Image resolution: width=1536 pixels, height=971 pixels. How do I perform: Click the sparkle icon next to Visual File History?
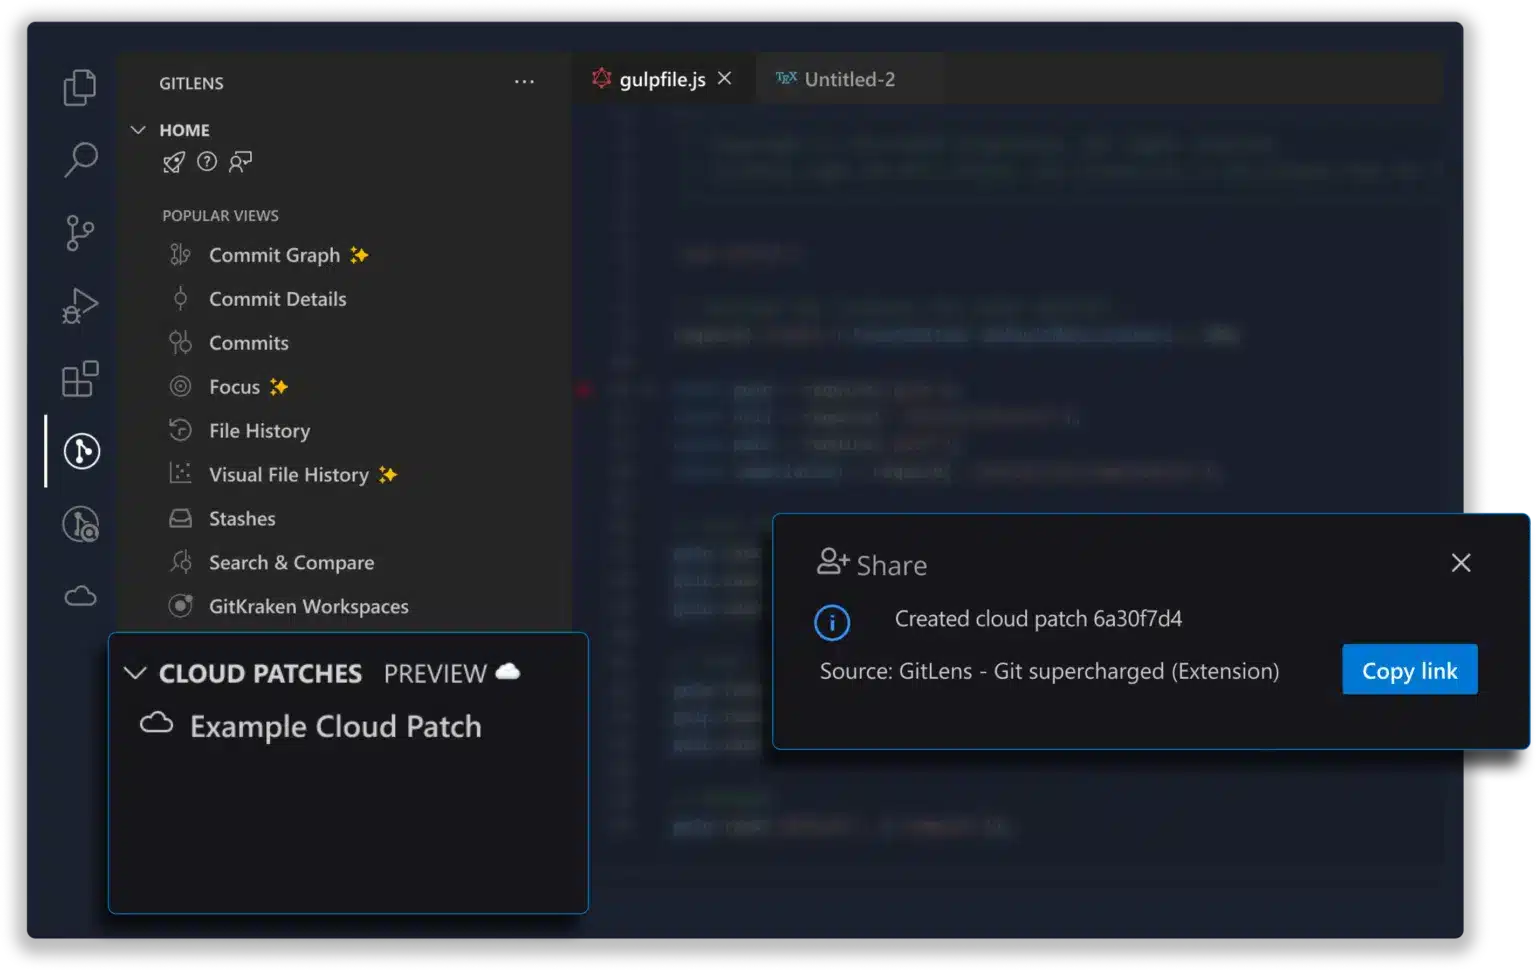point(388,474)
